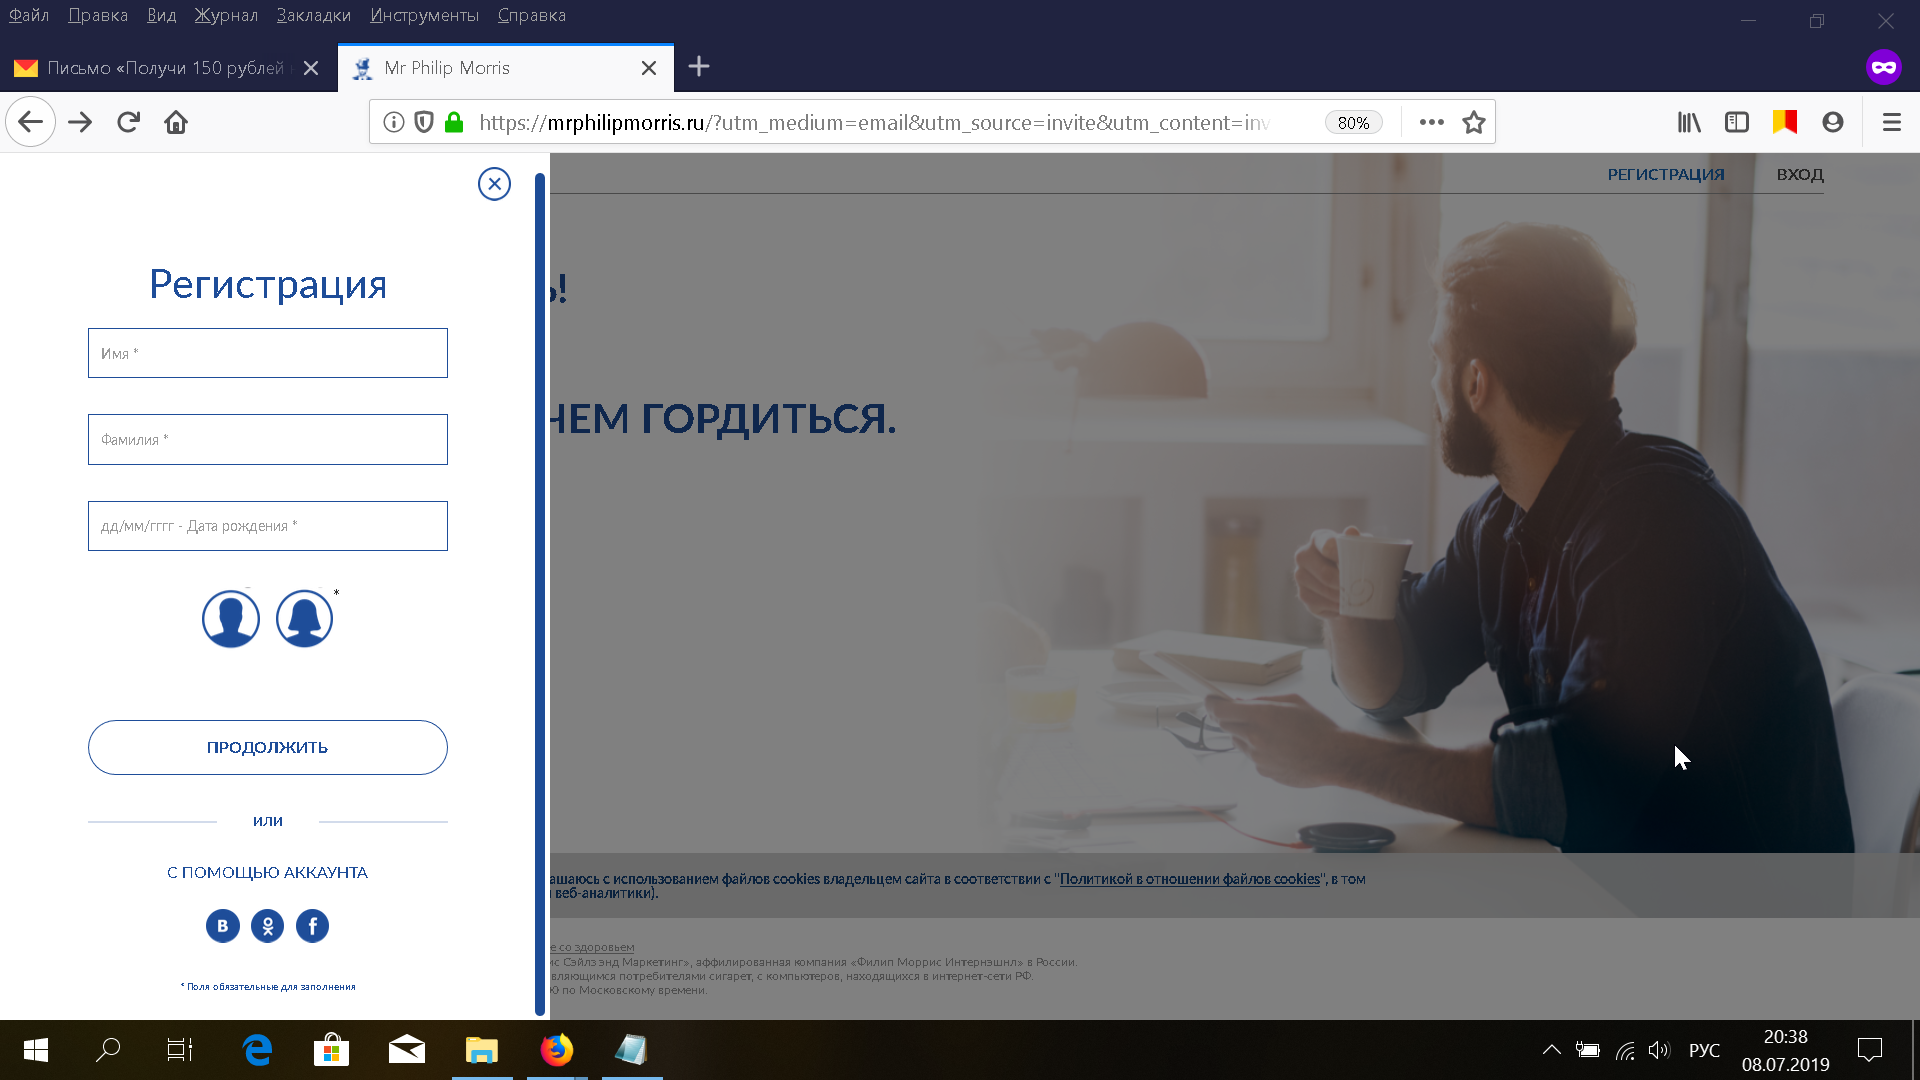Switch the РУС input language
Viewport: 1920px width, 1080px height.
(1705, 1050)
